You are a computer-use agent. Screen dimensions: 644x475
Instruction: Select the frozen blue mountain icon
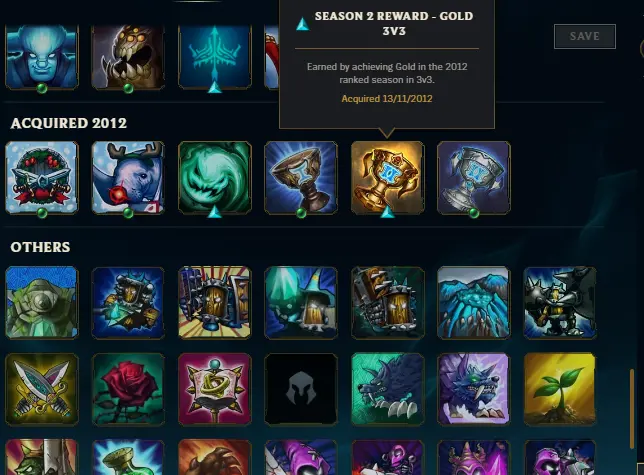click(474, 303)
